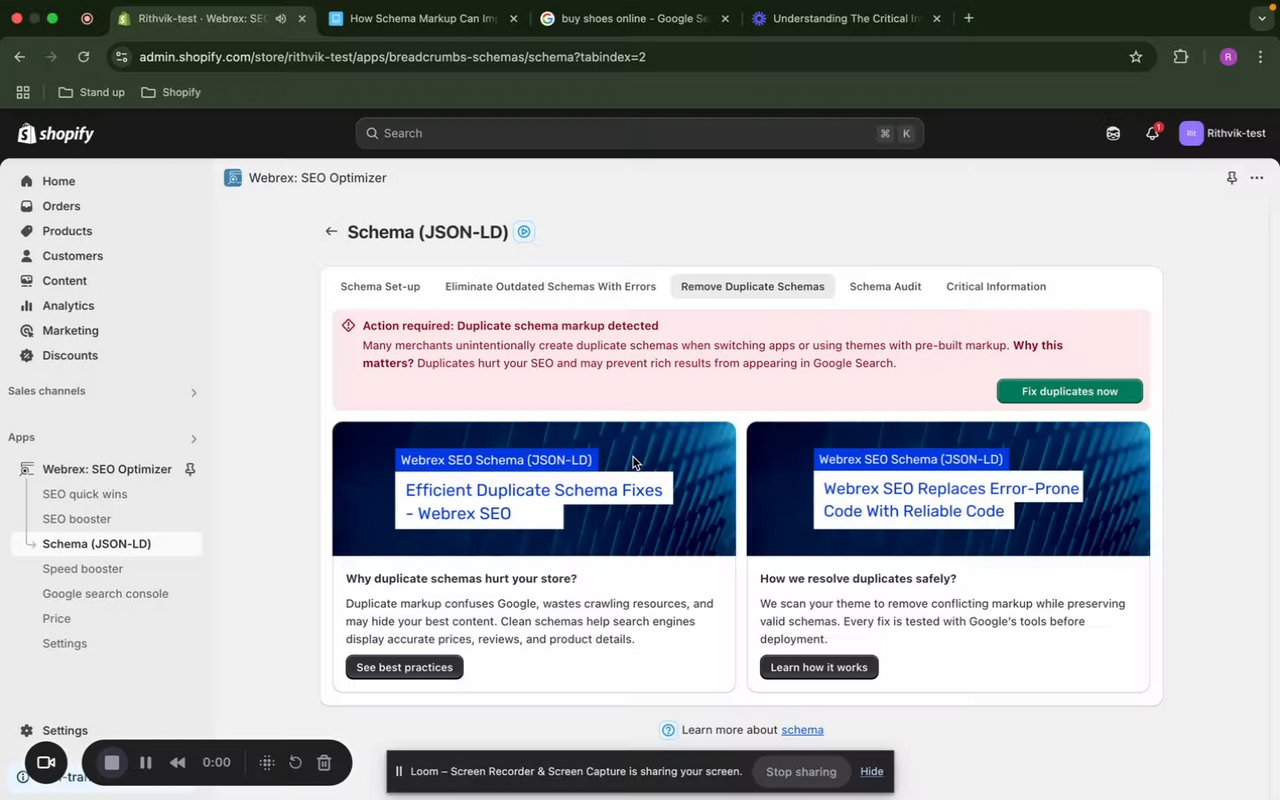Open Price in the Webrex sidebar
This screenshot has height=800, width=1280.
click(x=57, y=619)
